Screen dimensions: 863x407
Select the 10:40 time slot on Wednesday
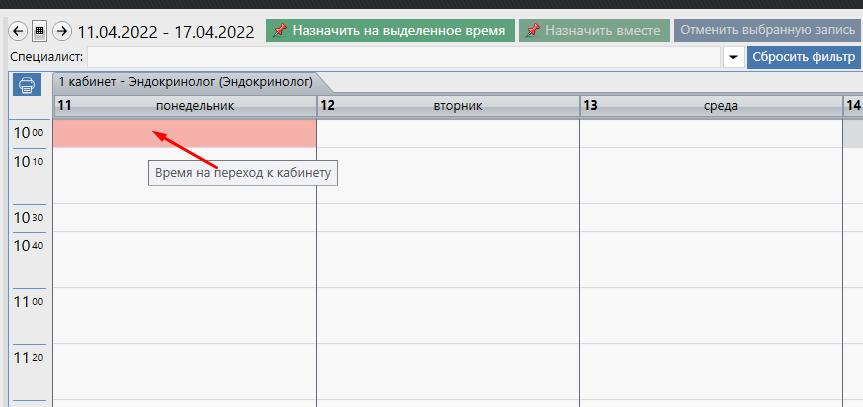pos(710,258)
